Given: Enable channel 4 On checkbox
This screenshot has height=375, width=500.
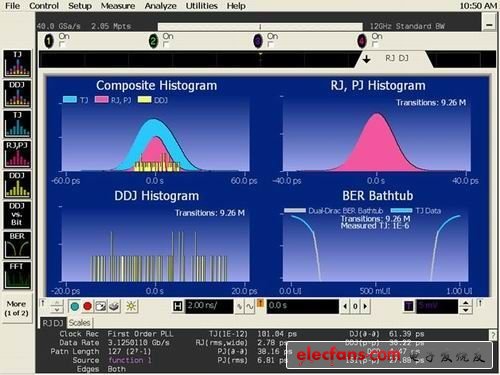Looking at the screenshot, I should click(x=375, y=44).
